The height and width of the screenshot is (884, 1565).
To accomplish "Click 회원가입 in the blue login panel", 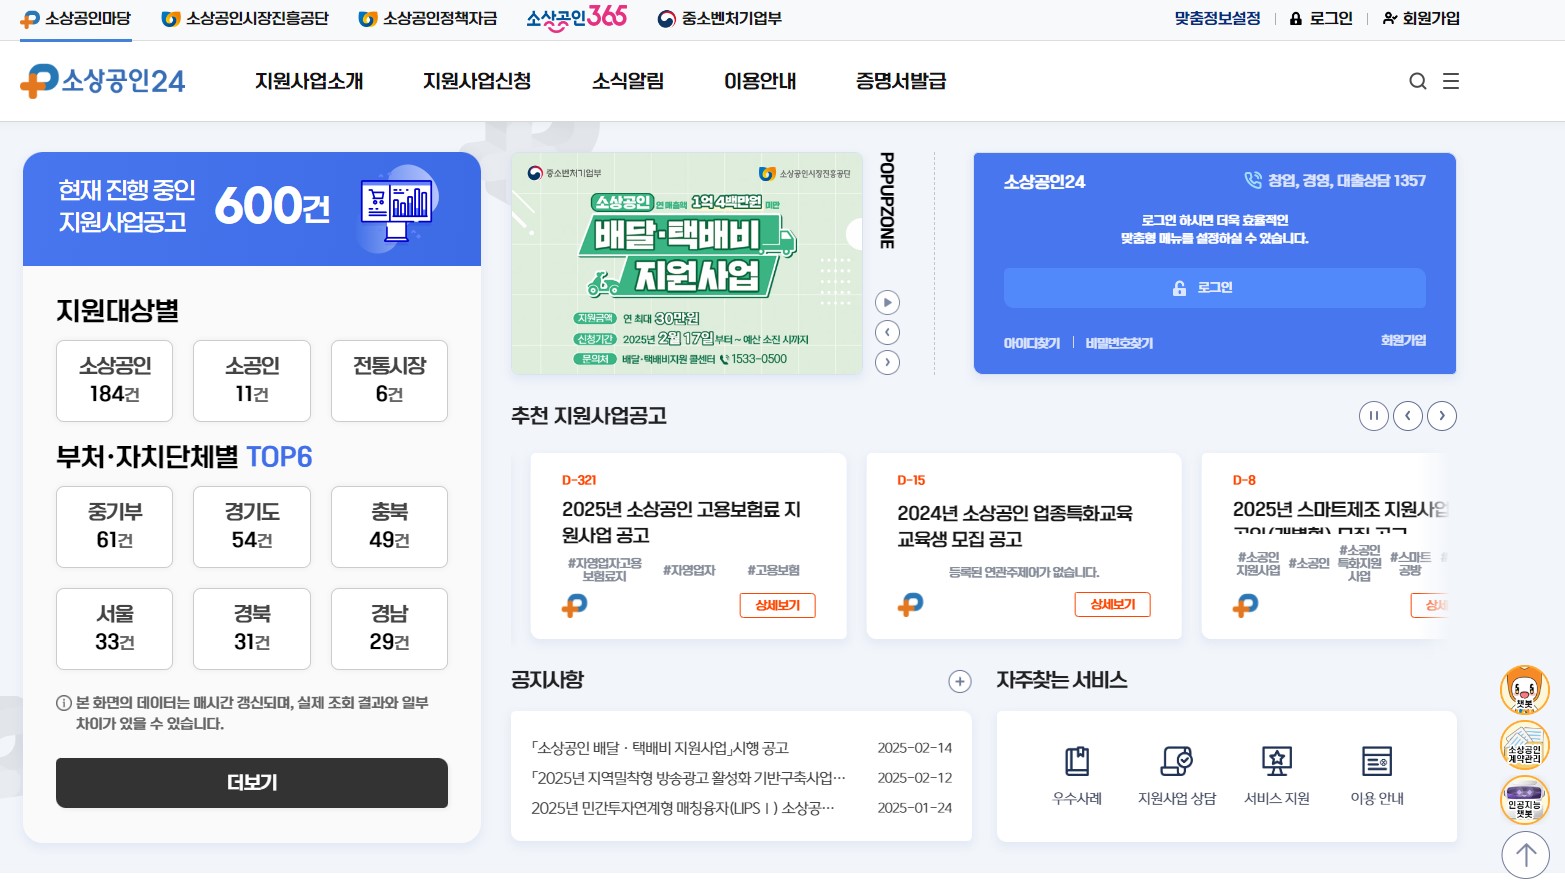I will click(x=1404, y=341).
